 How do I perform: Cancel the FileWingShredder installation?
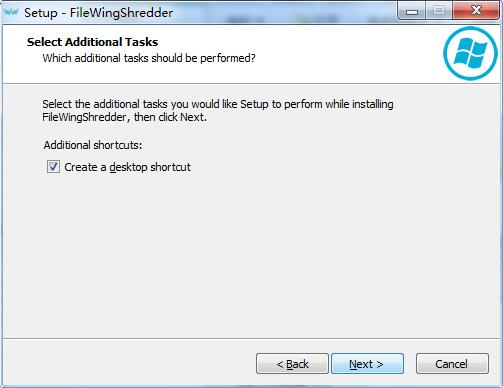click(x=452, y=364)
